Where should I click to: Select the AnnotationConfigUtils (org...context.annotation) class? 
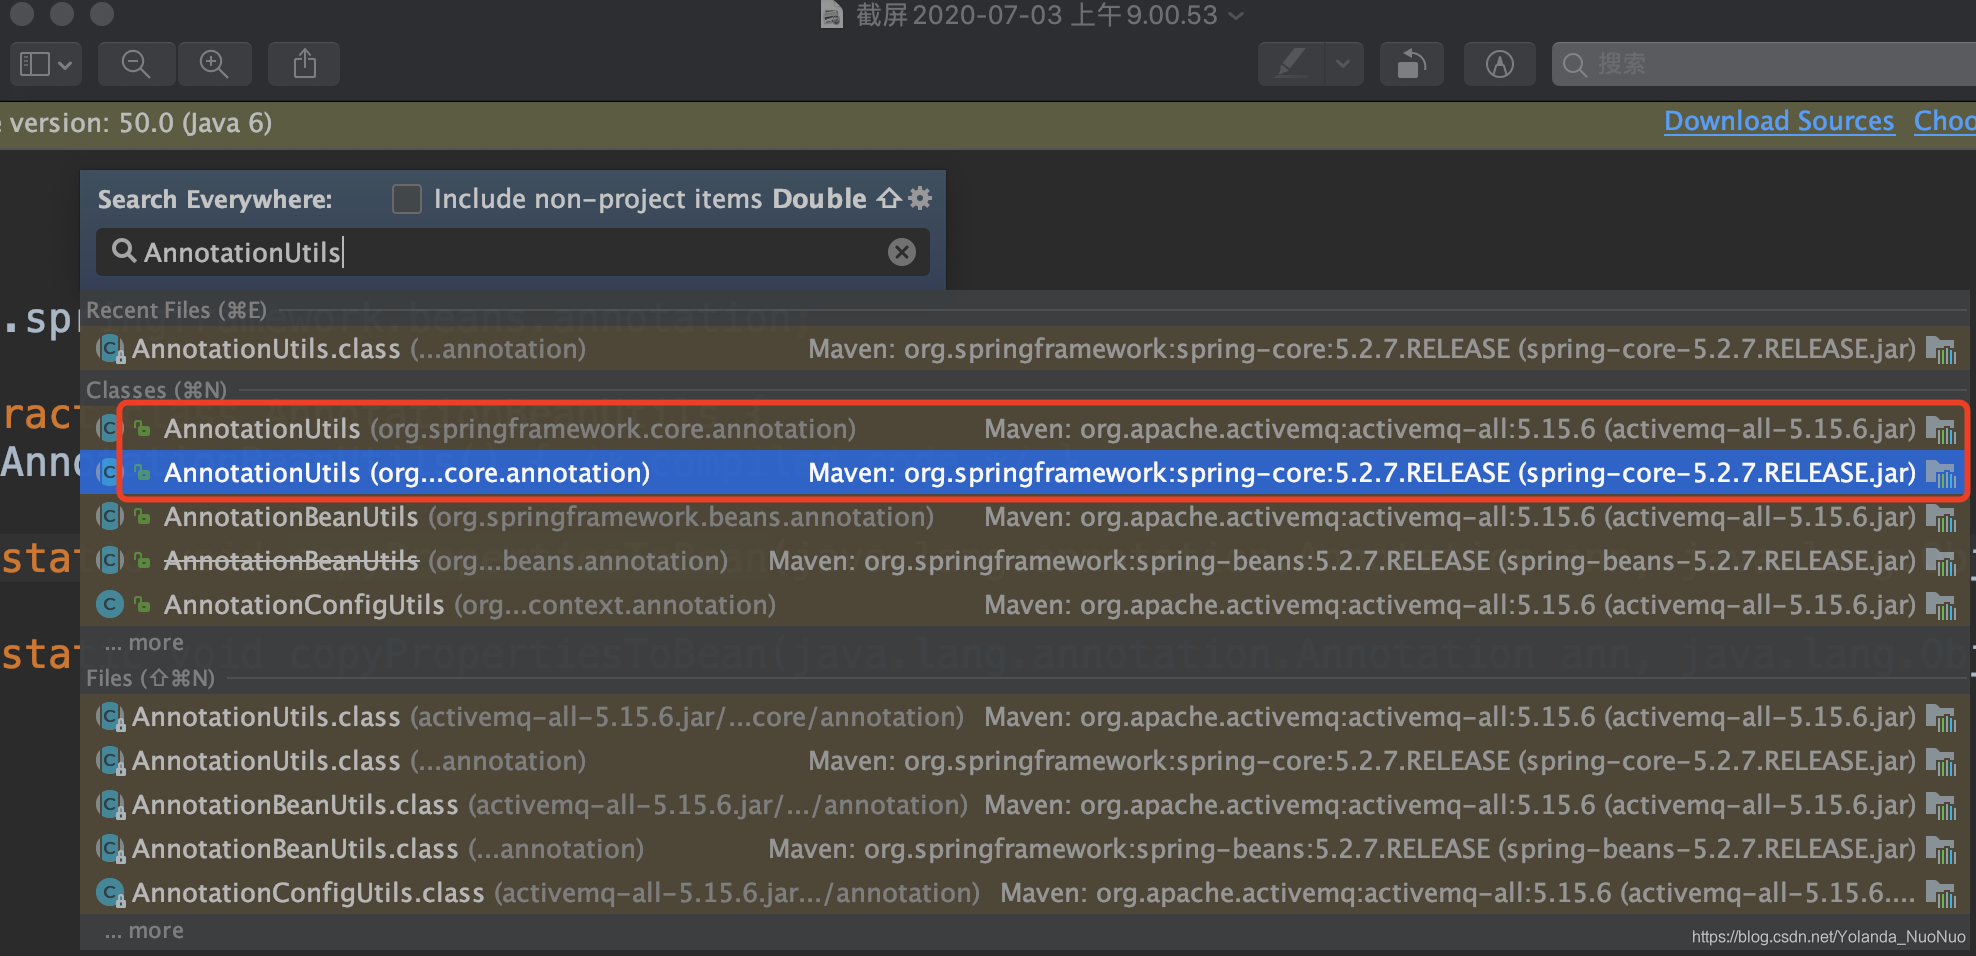[x=1024, y=605]
